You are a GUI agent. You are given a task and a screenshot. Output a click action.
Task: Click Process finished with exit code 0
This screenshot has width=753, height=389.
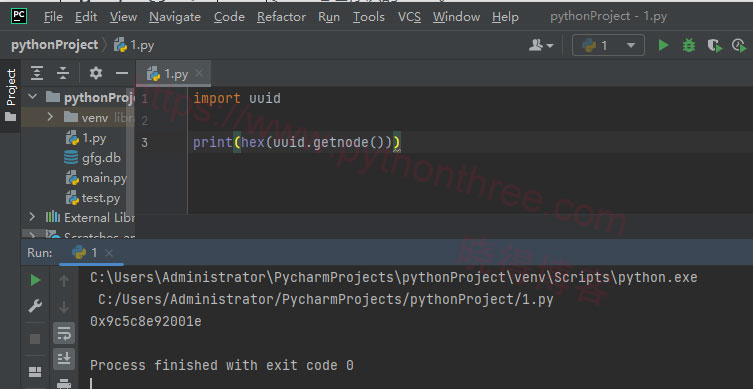click(222, 365)
